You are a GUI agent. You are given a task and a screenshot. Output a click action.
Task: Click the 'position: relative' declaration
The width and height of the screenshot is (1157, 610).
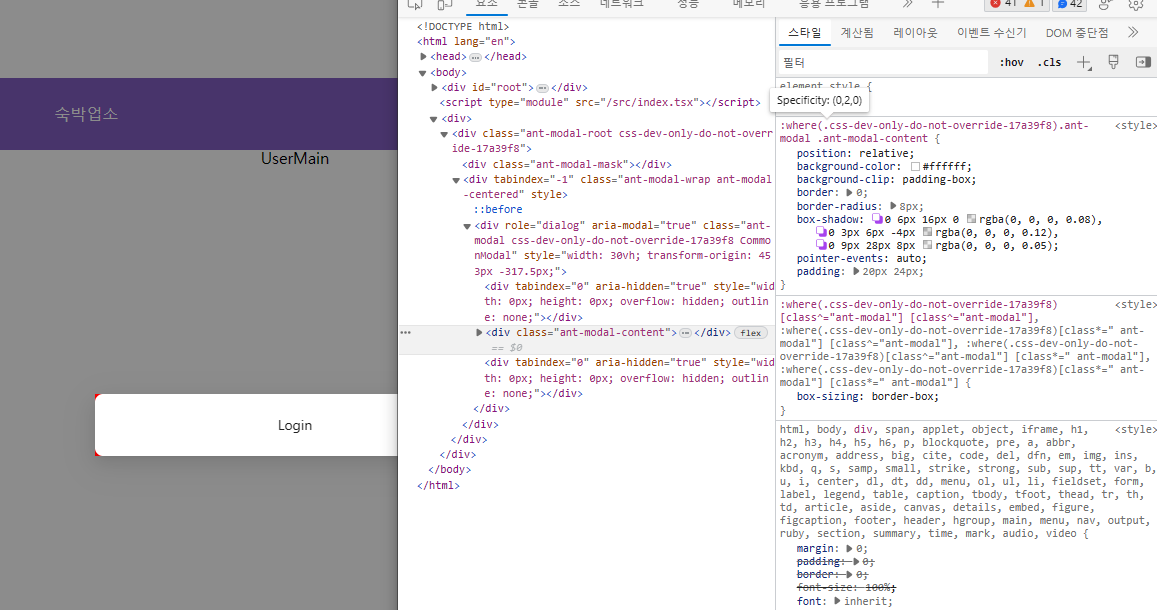point(855,153)
